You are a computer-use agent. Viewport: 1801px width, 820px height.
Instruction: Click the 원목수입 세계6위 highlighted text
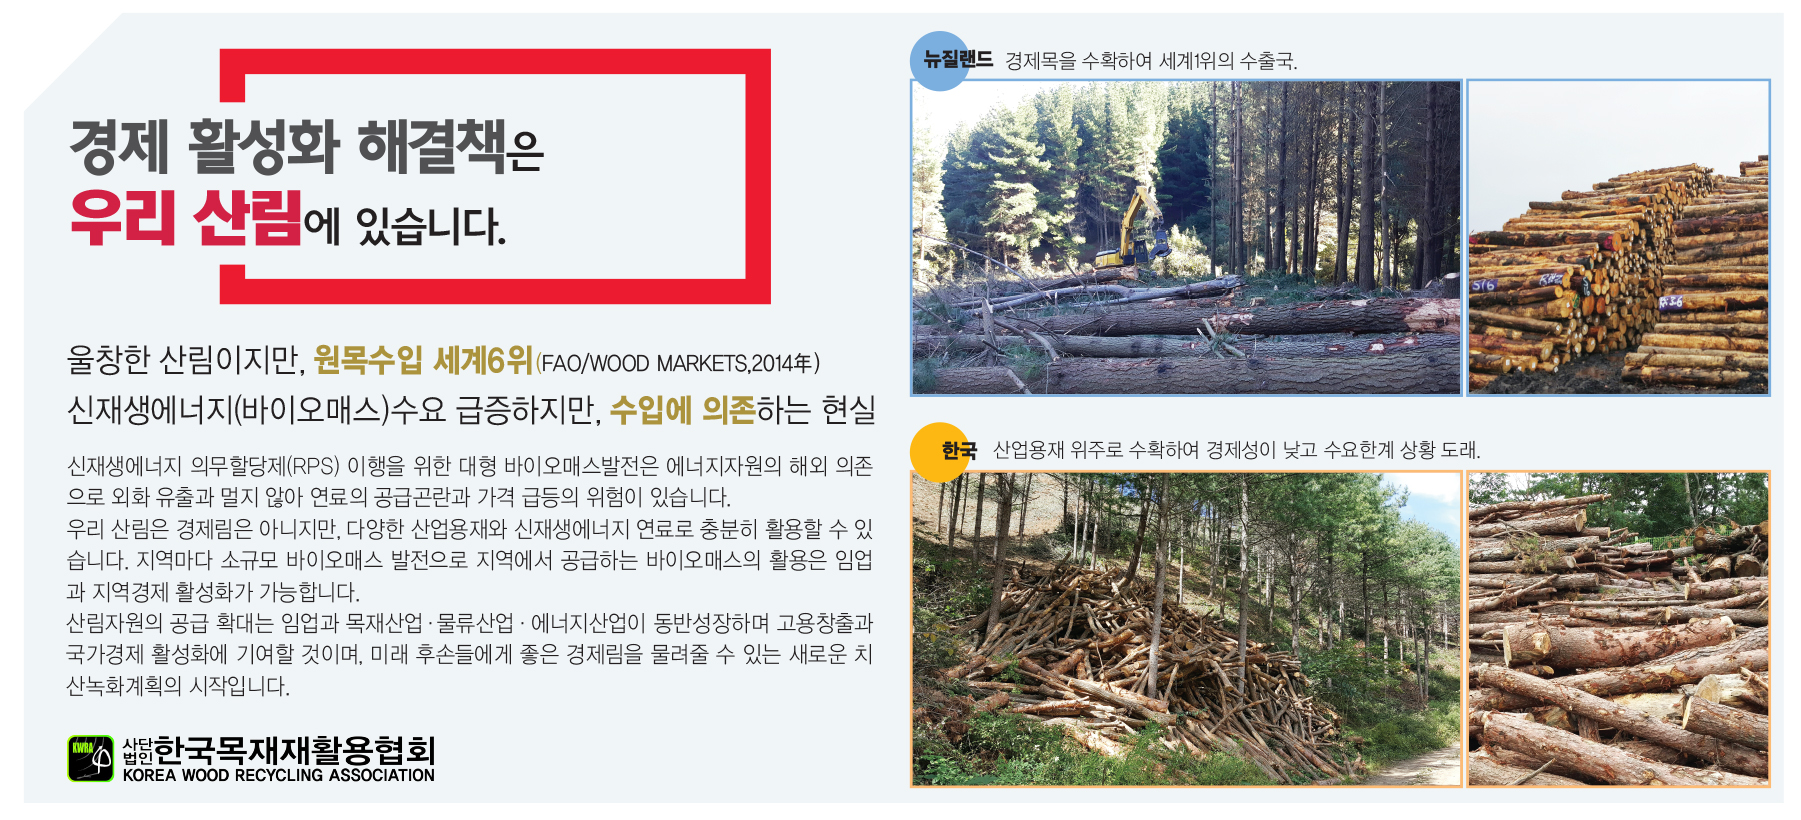click(x=423, y=359)
